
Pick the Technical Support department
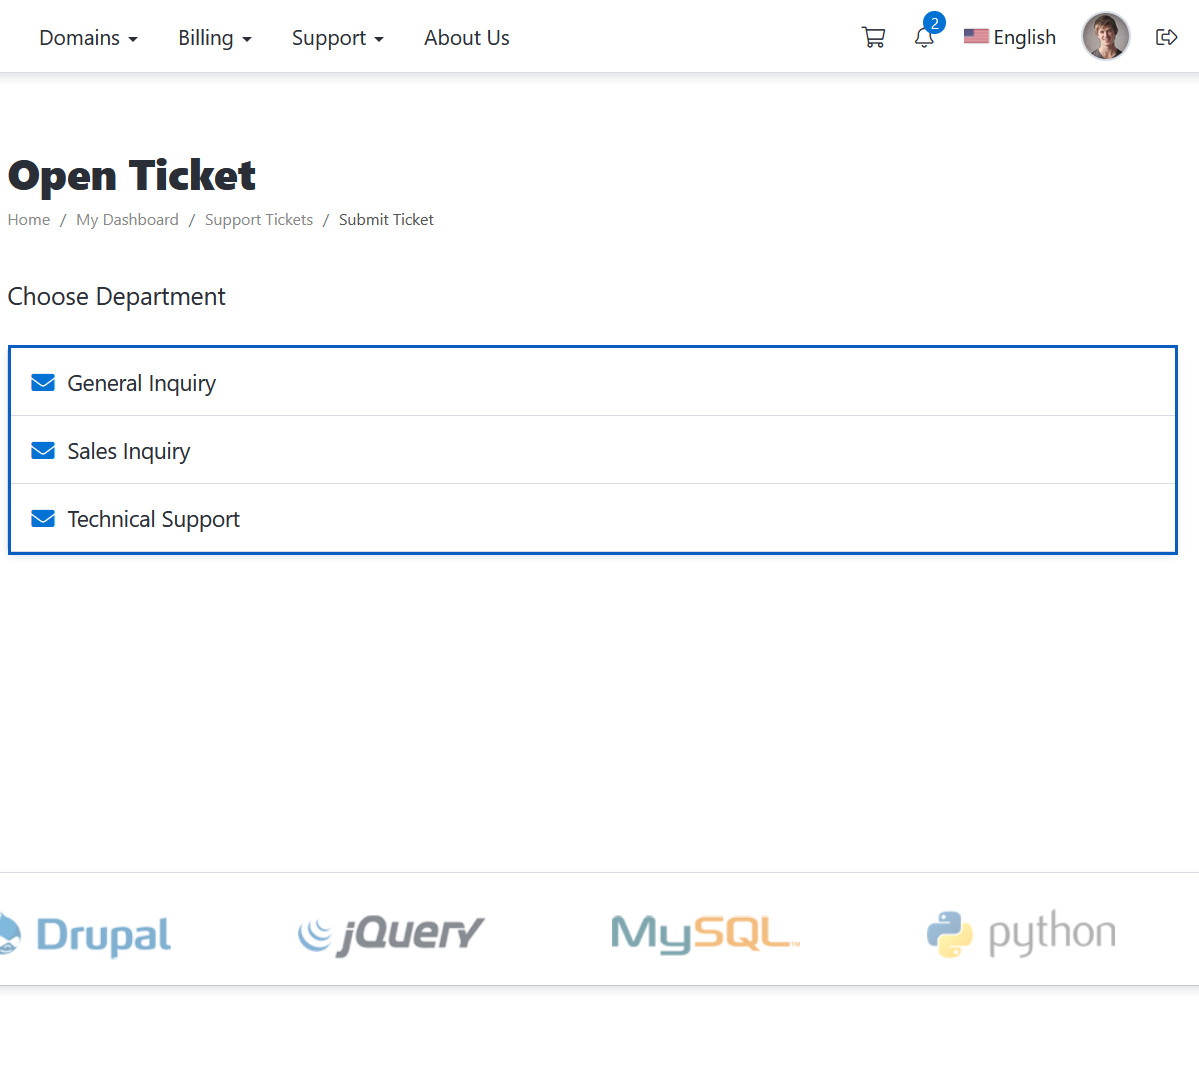pos(153,519)
